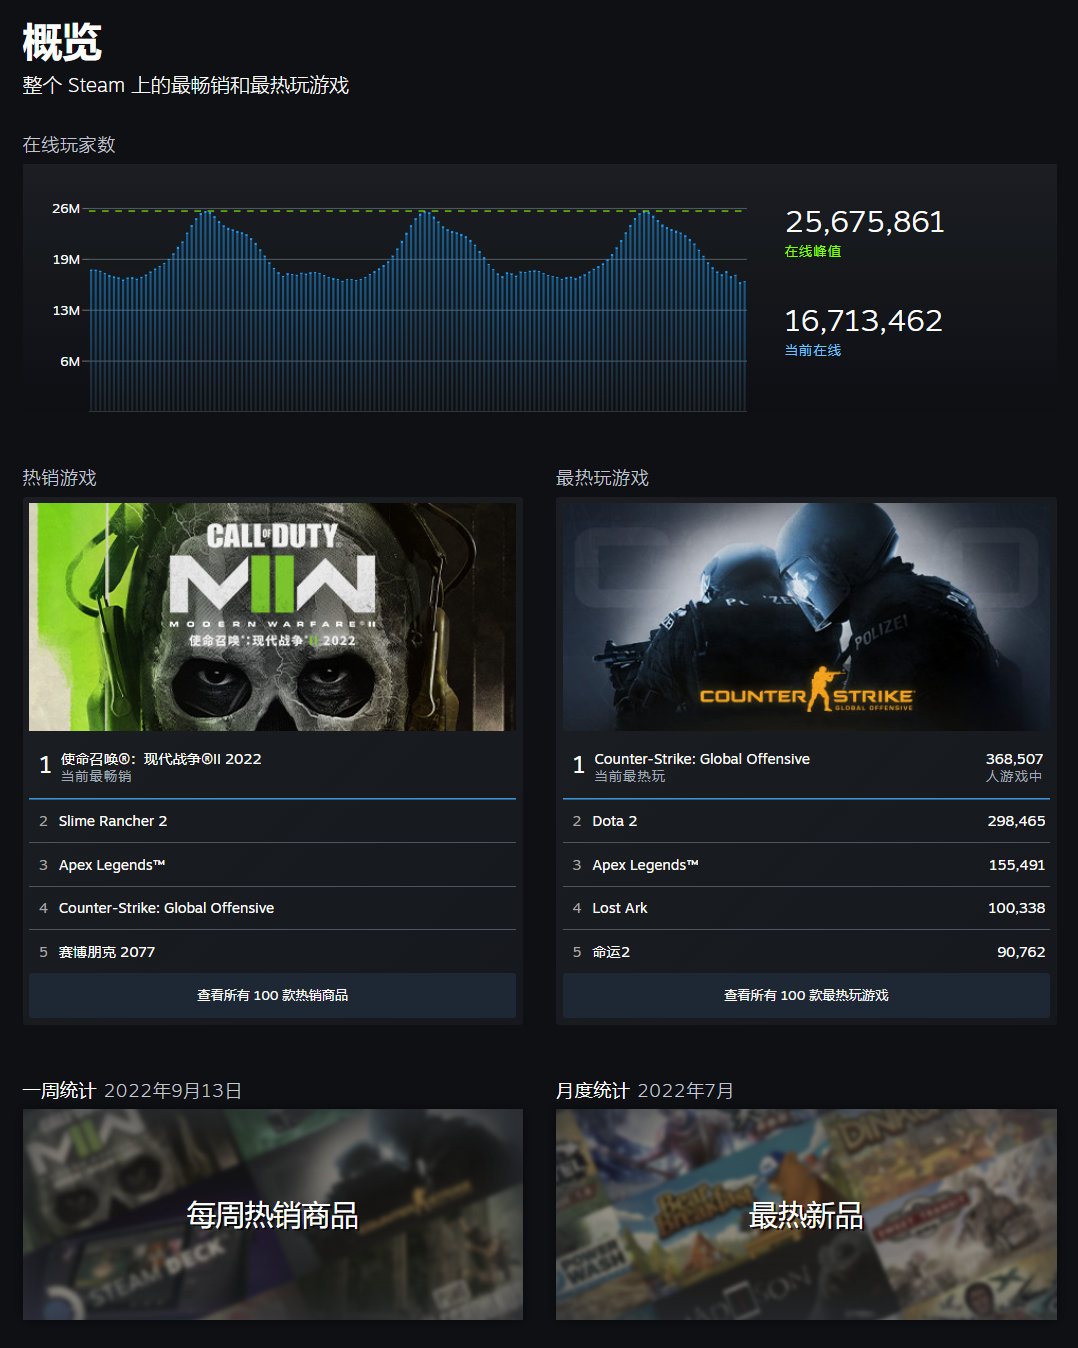
Task: Open 赛博朋克 2077 in top sellers
Action: (x=107, y=952)
